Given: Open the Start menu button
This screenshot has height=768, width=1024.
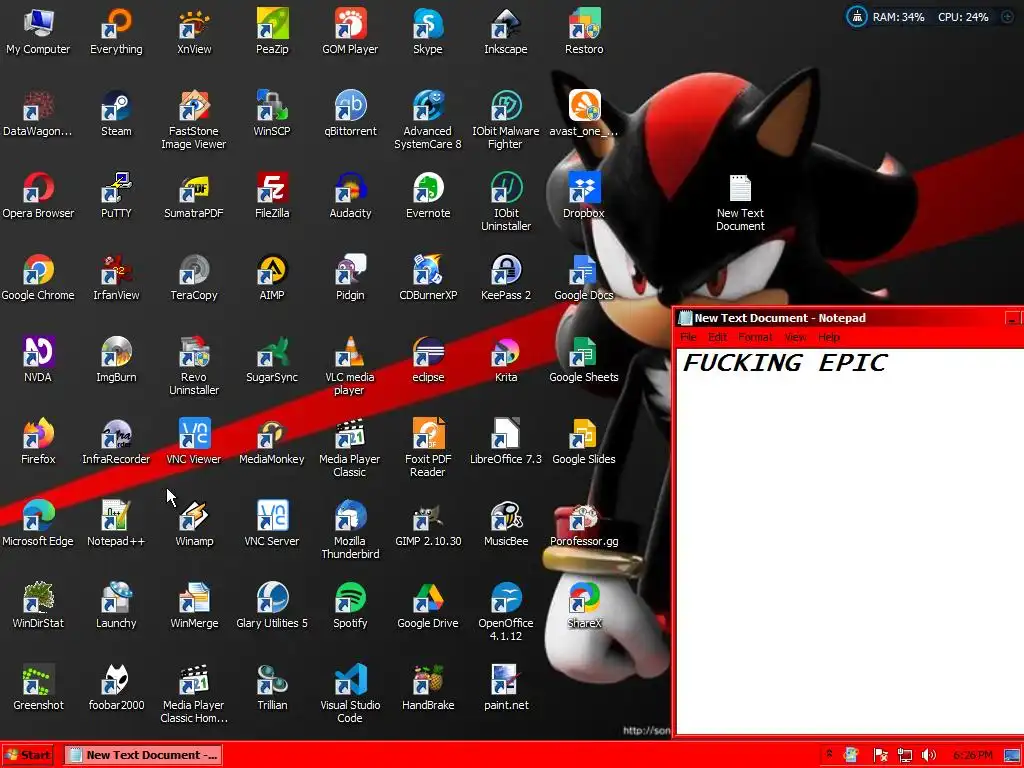Looking at the screenshot, I should [x=27, y=755].
